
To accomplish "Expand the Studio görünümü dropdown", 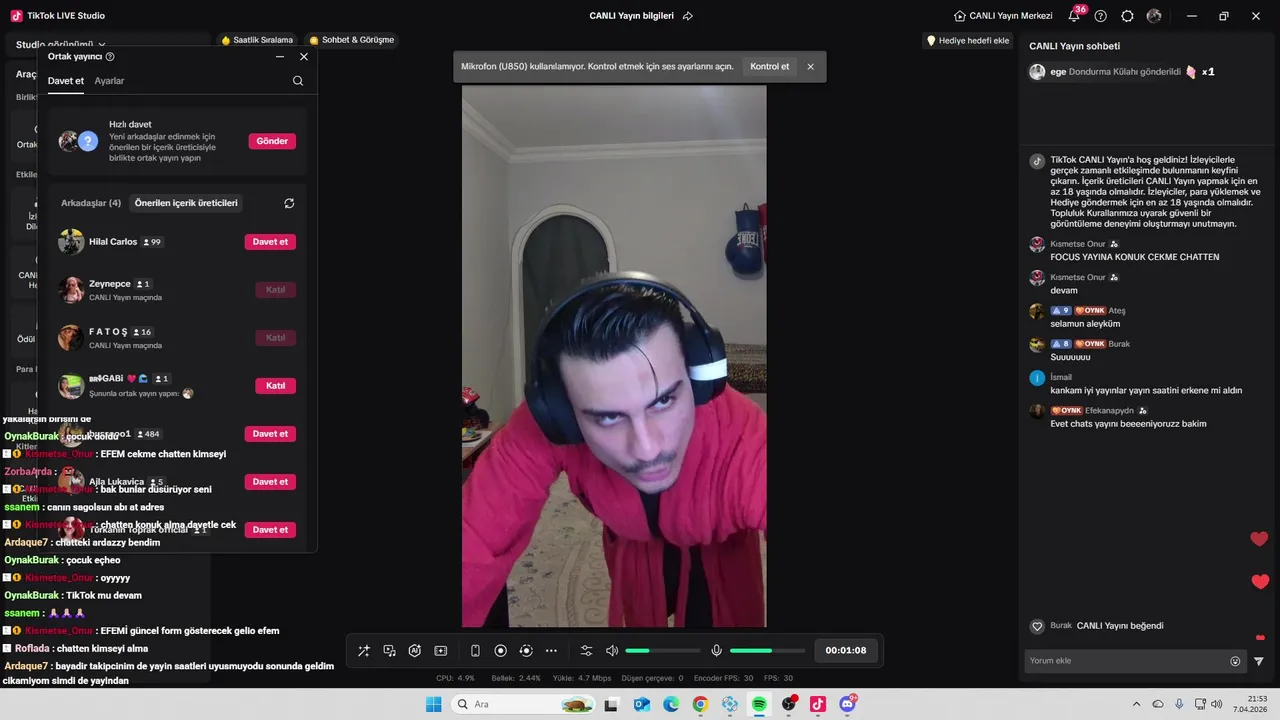I will [x=60, y=45].
